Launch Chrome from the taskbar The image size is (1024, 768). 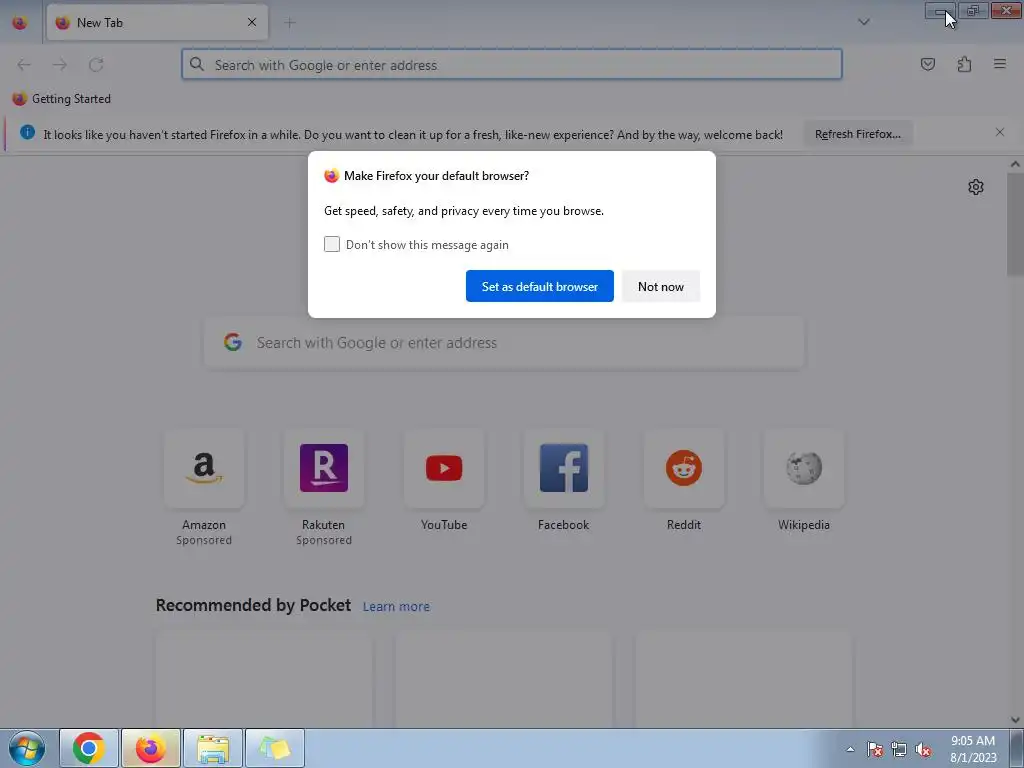pos(89,748)
